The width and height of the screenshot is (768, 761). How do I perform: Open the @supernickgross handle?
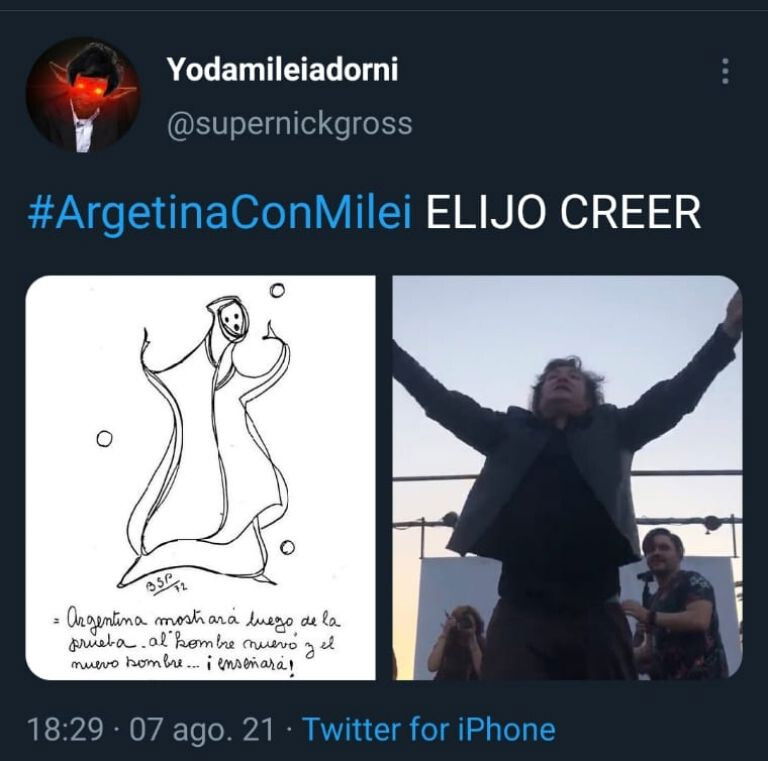pyautogui.click(x=289, y=124)
